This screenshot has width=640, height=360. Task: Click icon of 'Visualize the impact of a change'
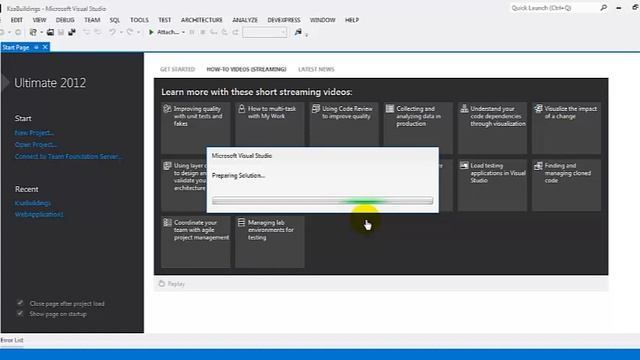pos(538,109)
